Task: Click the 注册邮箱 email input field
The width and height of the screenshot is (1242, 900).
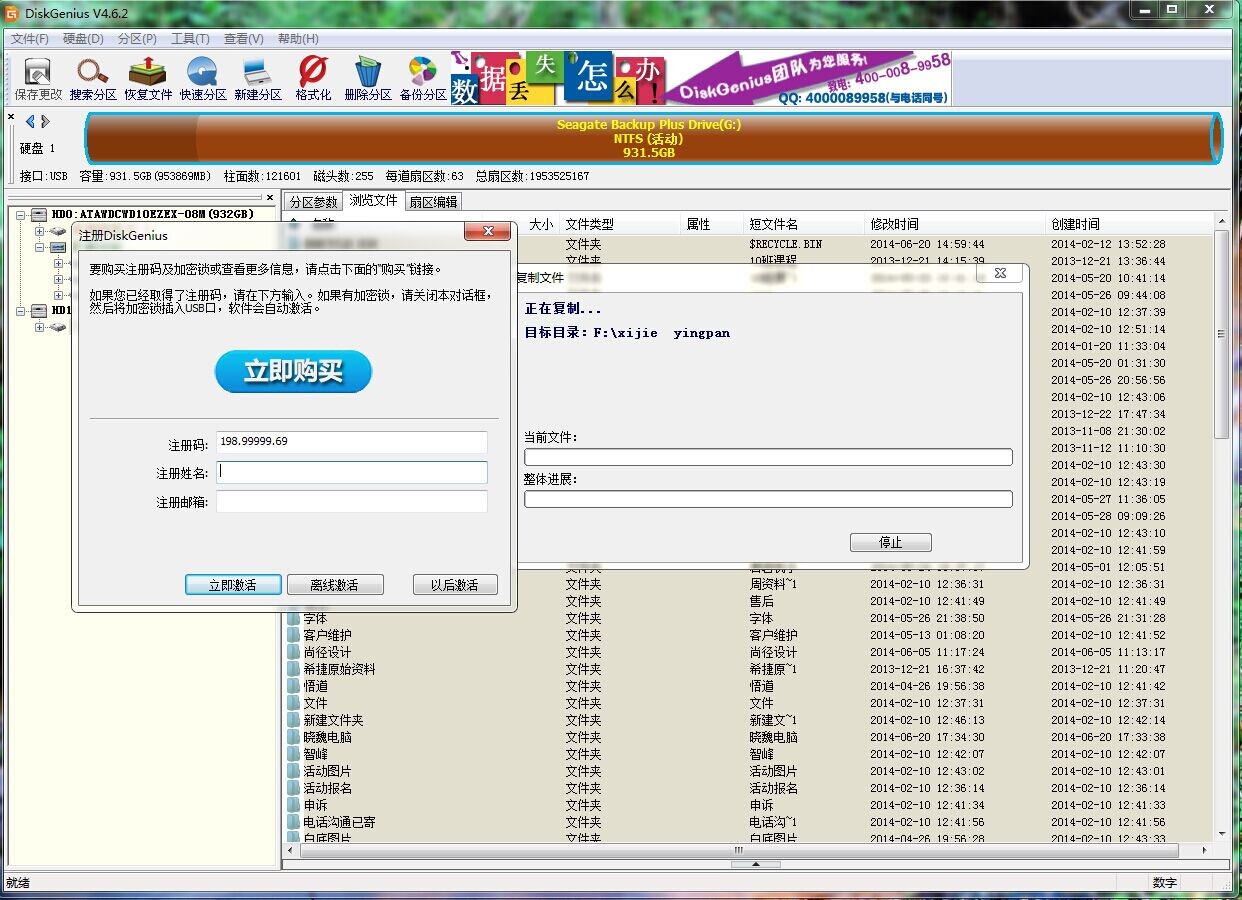Action: (x=352, y=501)
